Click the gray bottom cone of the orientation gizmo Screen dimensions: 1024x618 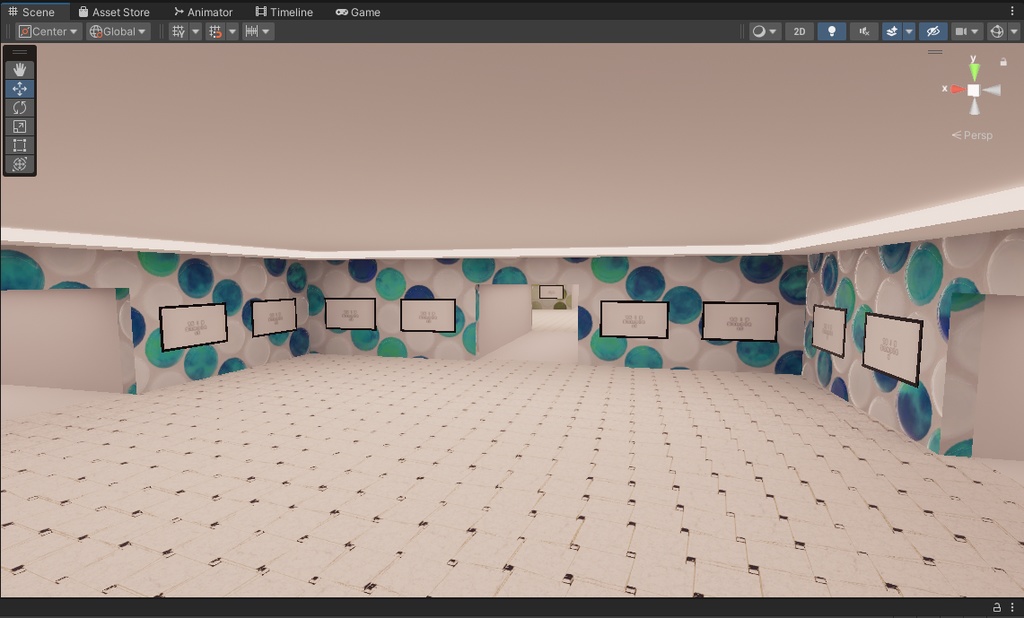[x=974, y=106]
